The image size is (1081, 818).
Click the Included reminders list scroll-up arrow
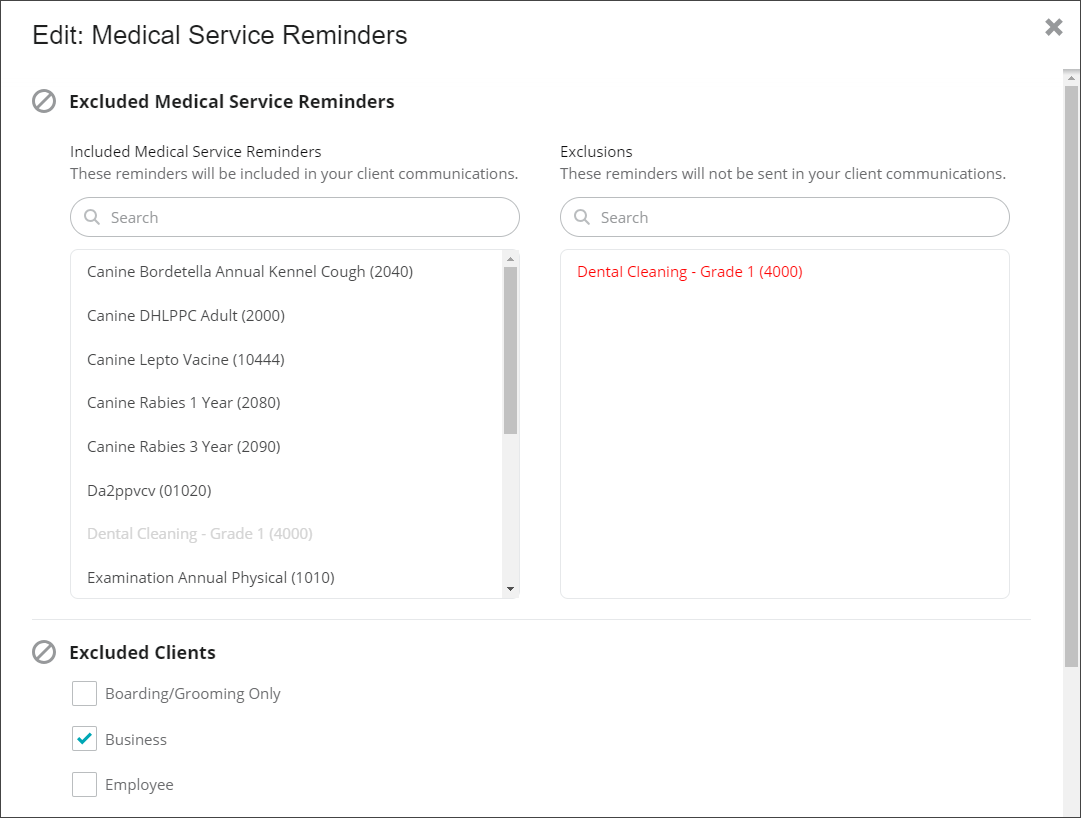510,259
